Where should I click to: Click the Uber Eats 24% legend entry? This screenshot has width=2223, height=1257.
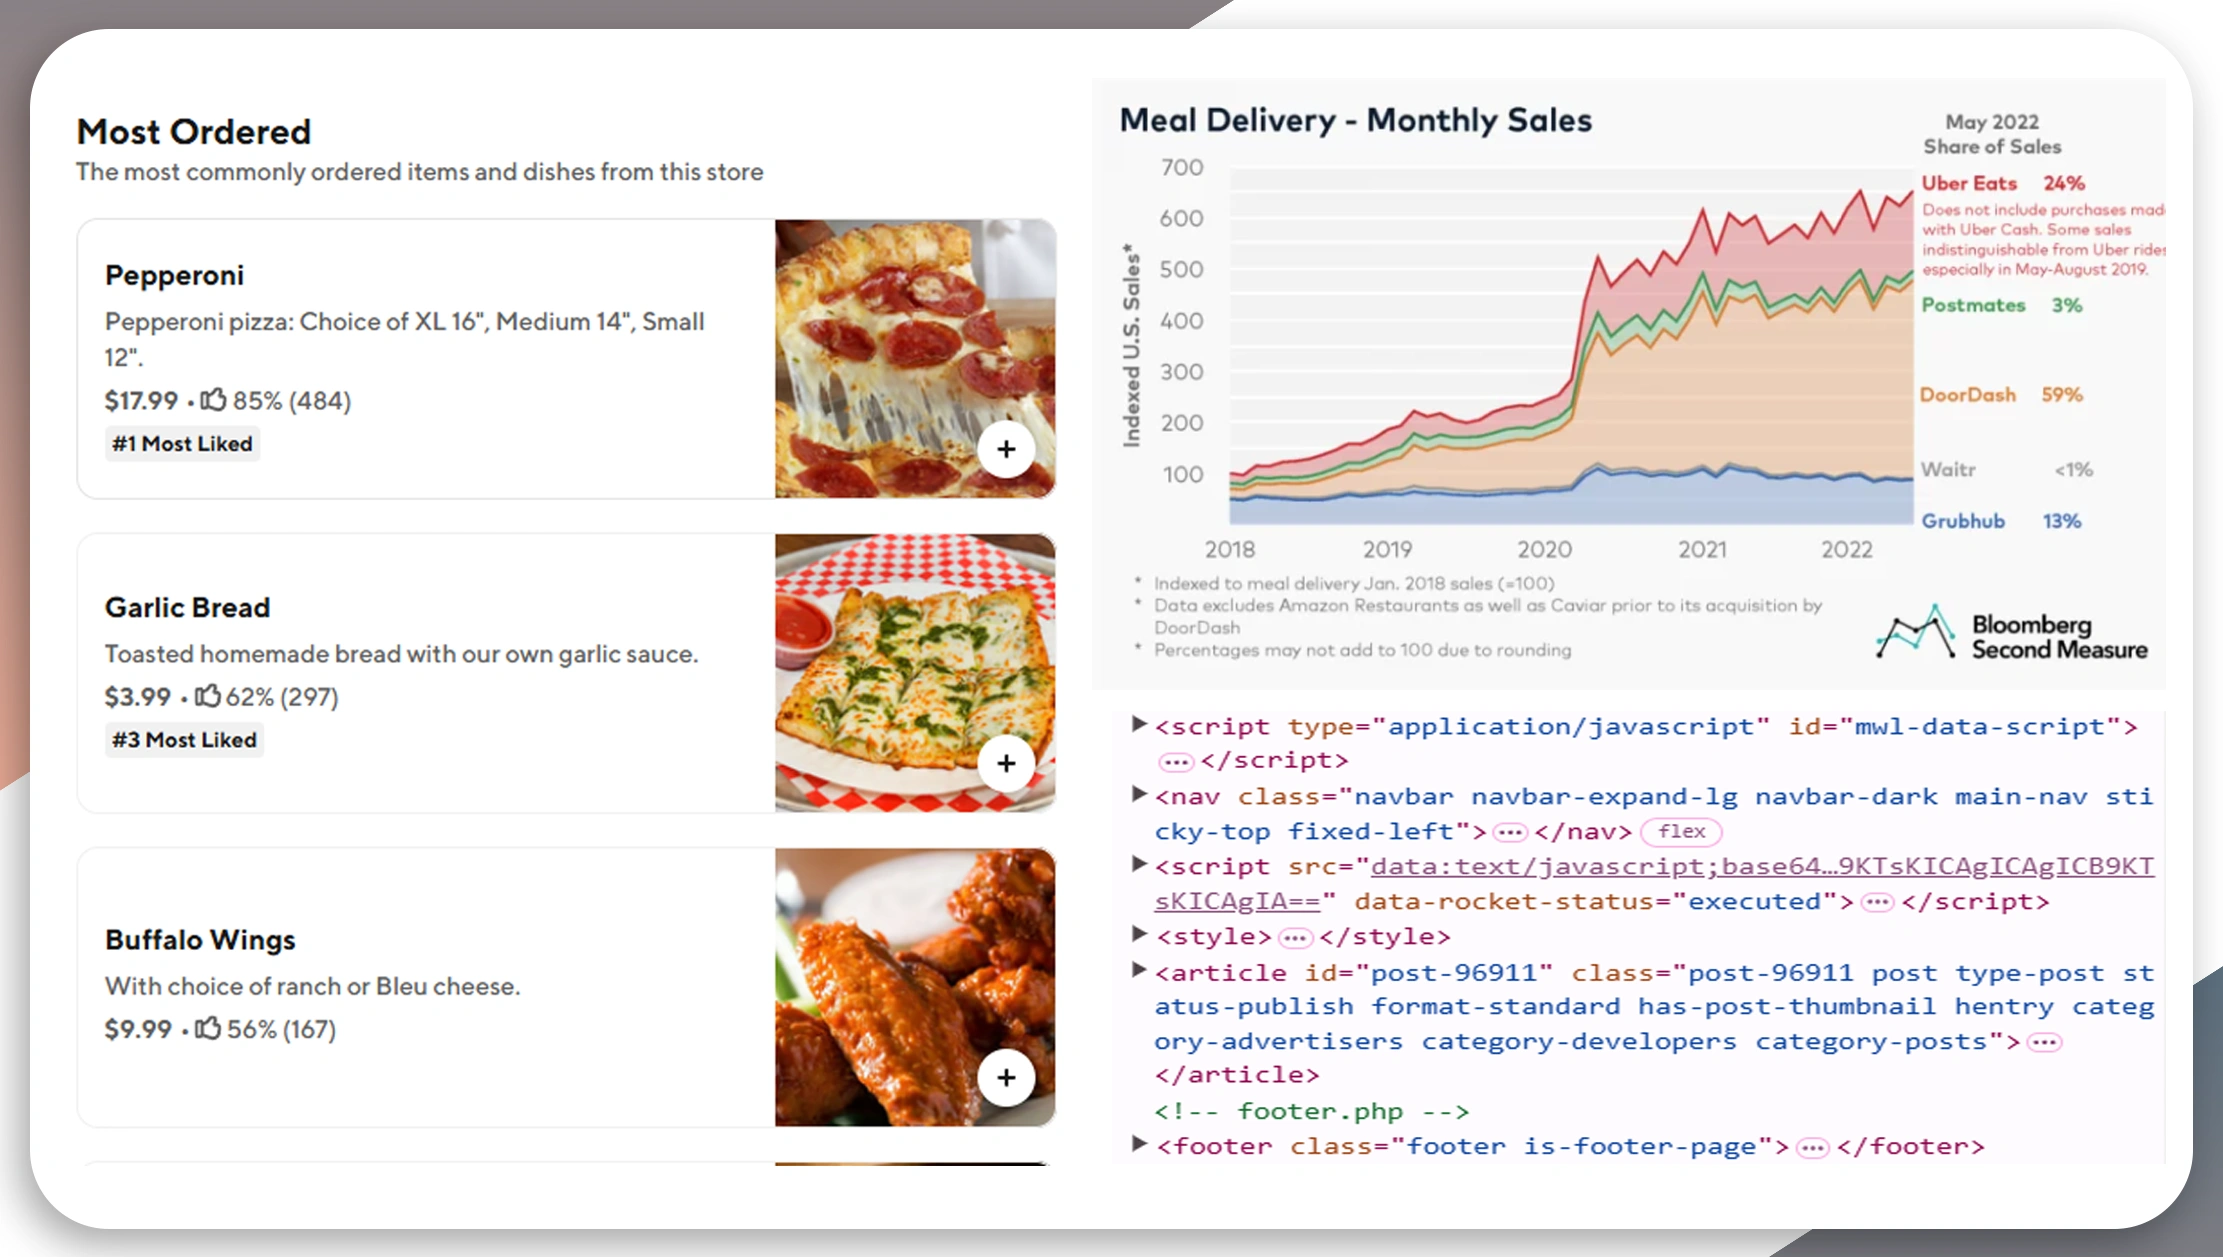pos(2003,183)
